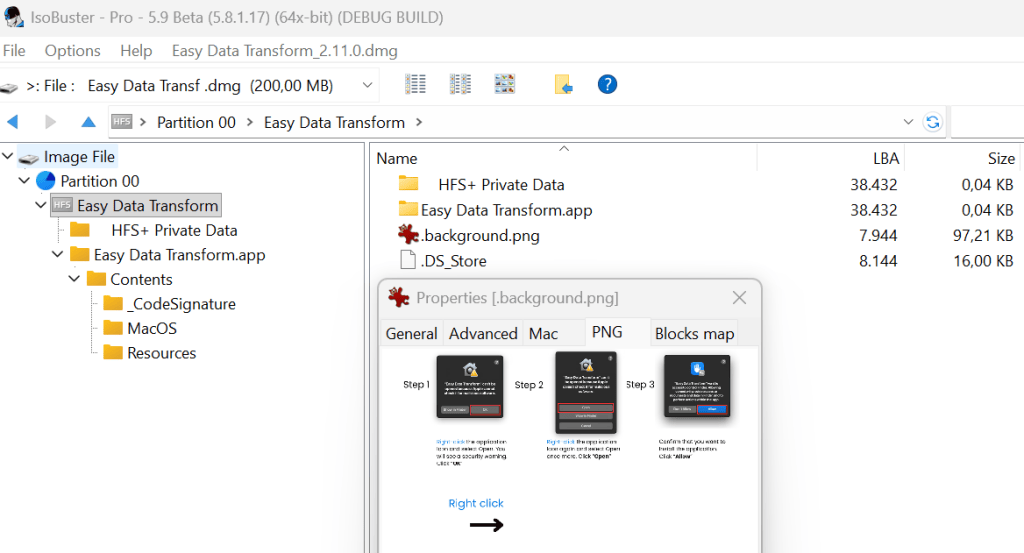
Task: Click the search field beside the refresh button
Action: point(987,122)
